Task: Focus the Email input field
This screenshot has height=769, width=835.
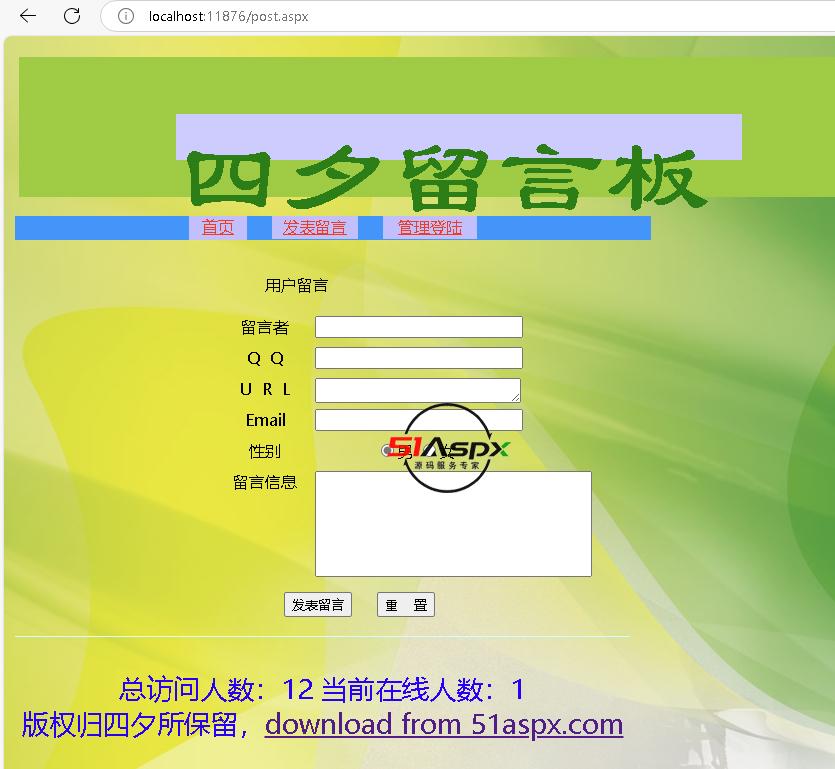Action: pos(419,420)
